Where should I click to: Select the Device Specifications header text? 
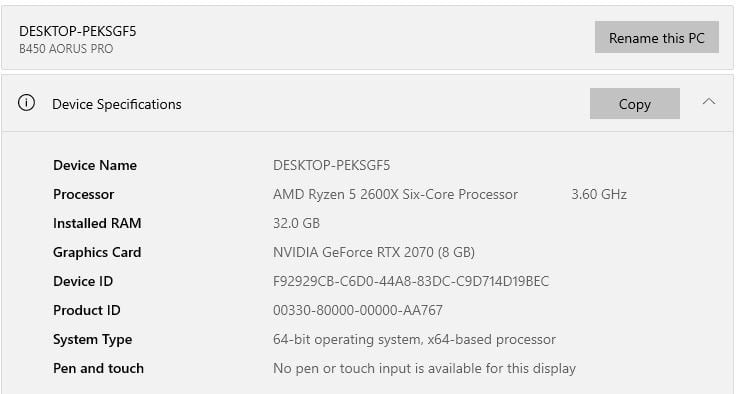click(117, 104)
